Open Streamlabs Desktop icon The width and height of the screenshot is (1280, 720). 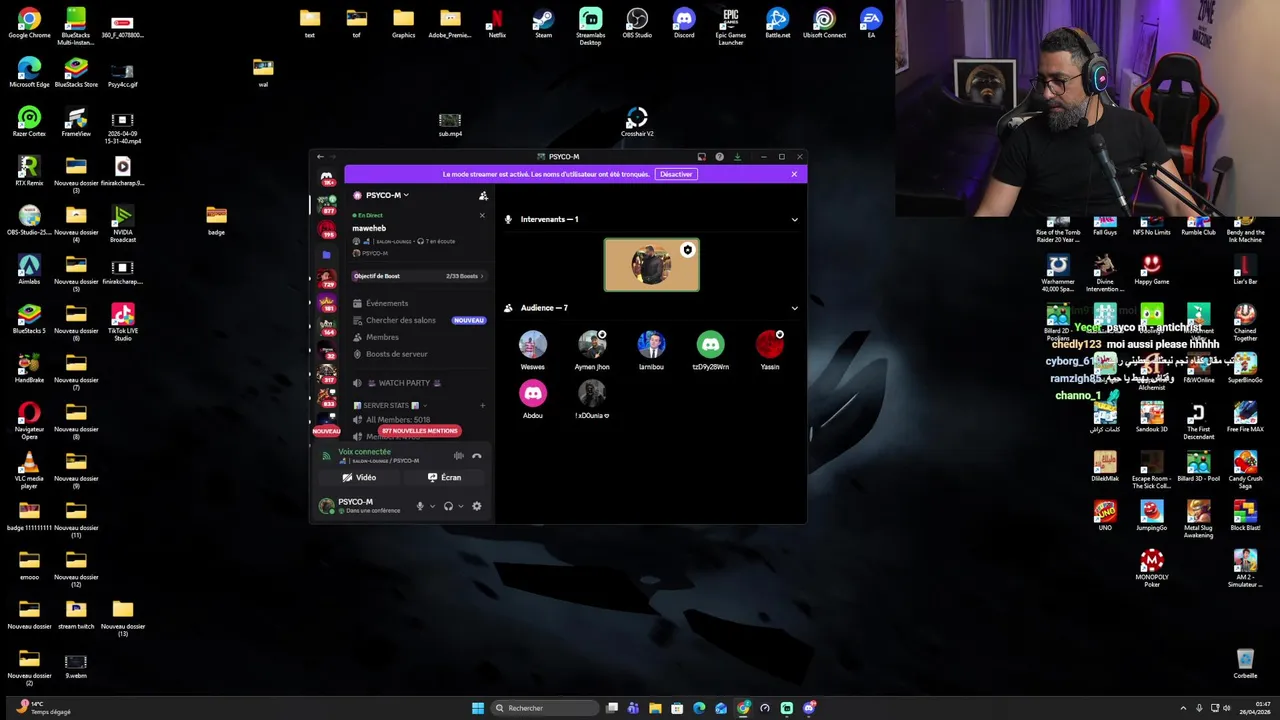(x=590, y=26)
